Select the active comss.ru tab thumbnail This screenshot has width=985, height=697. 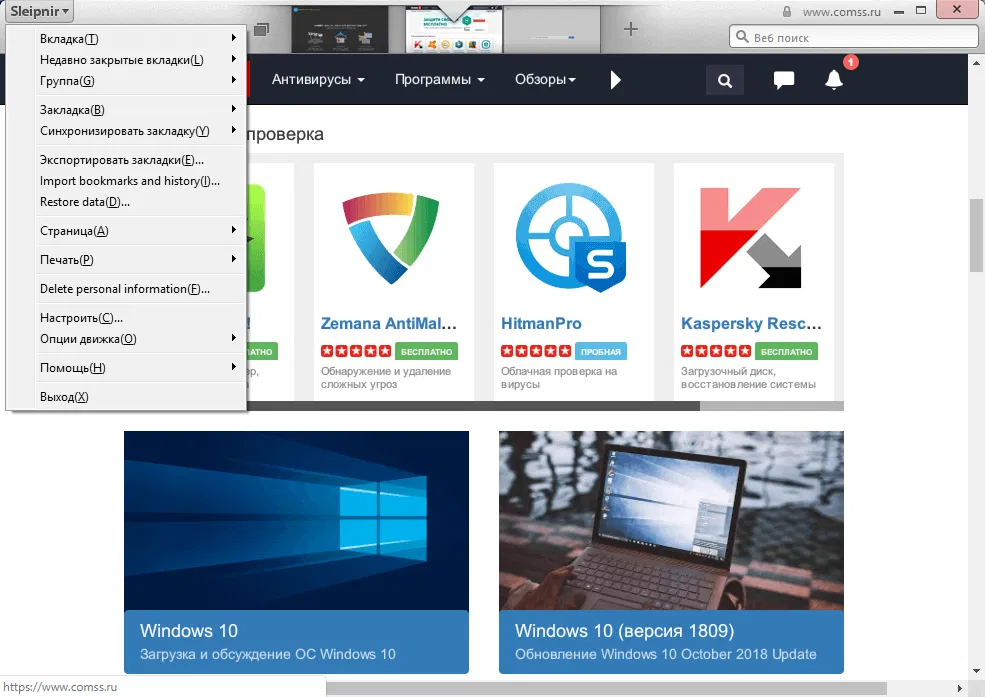(454, 30)
